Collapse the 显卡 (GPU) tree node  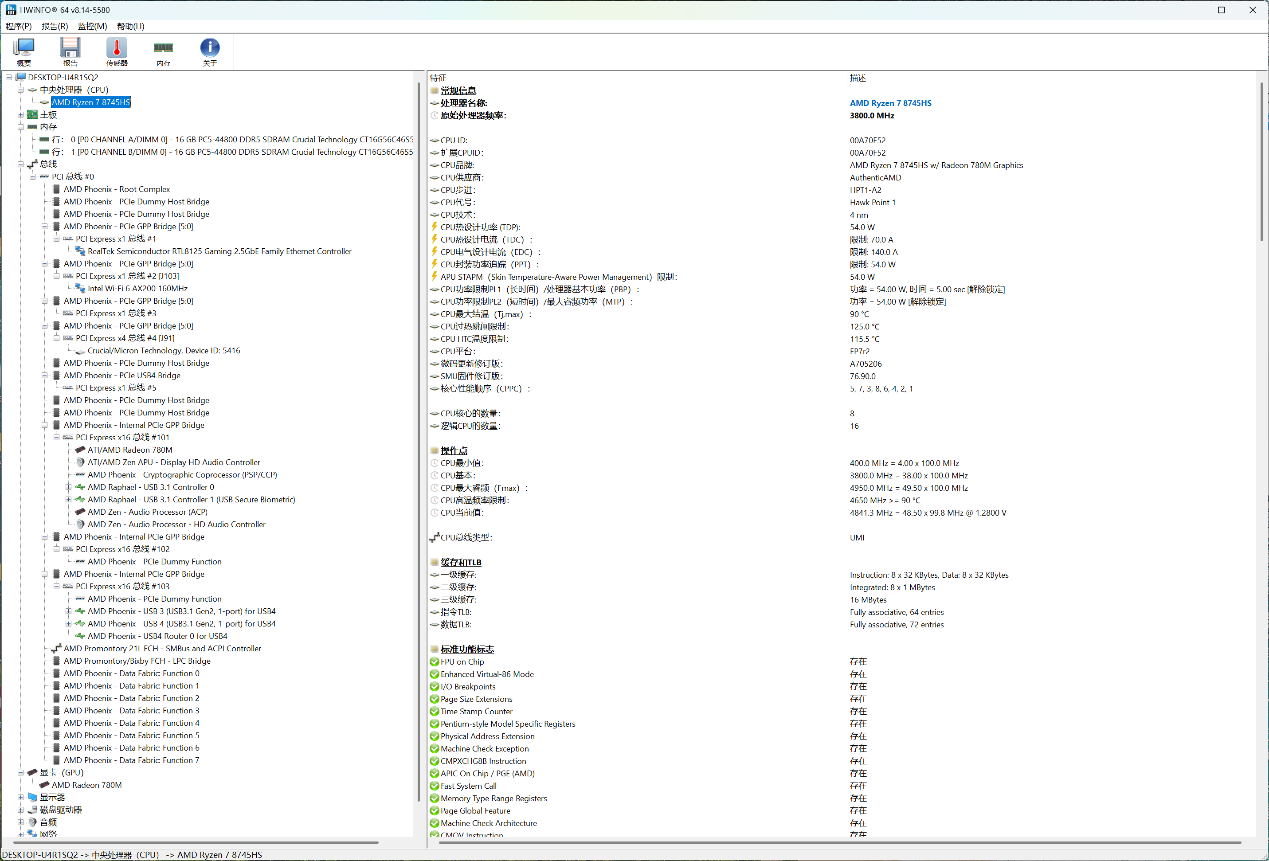21,773
